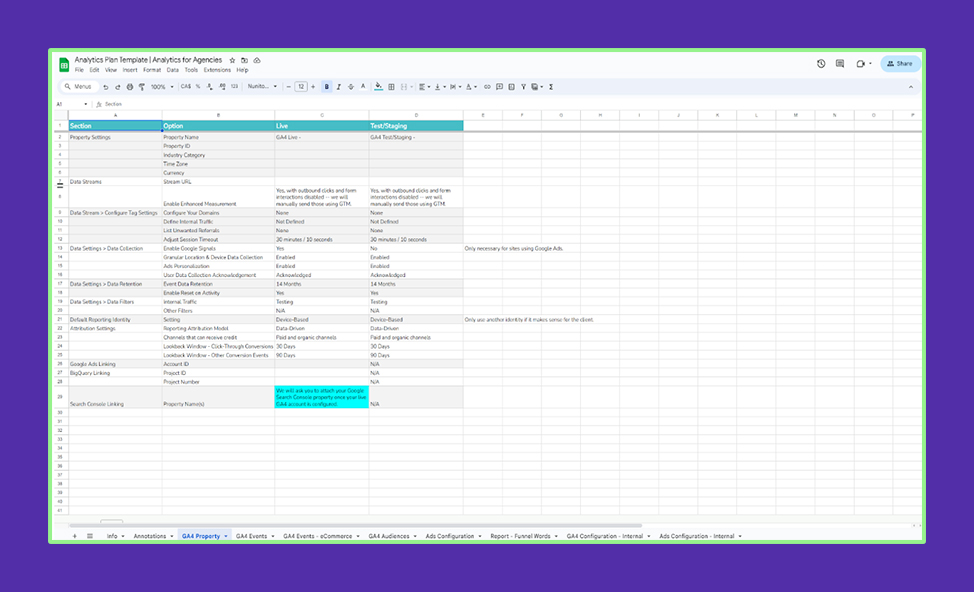The height and width of the screenshot is (592, 974).
Task: Toggle italic formatting
Action: click(x=339, y=87)
